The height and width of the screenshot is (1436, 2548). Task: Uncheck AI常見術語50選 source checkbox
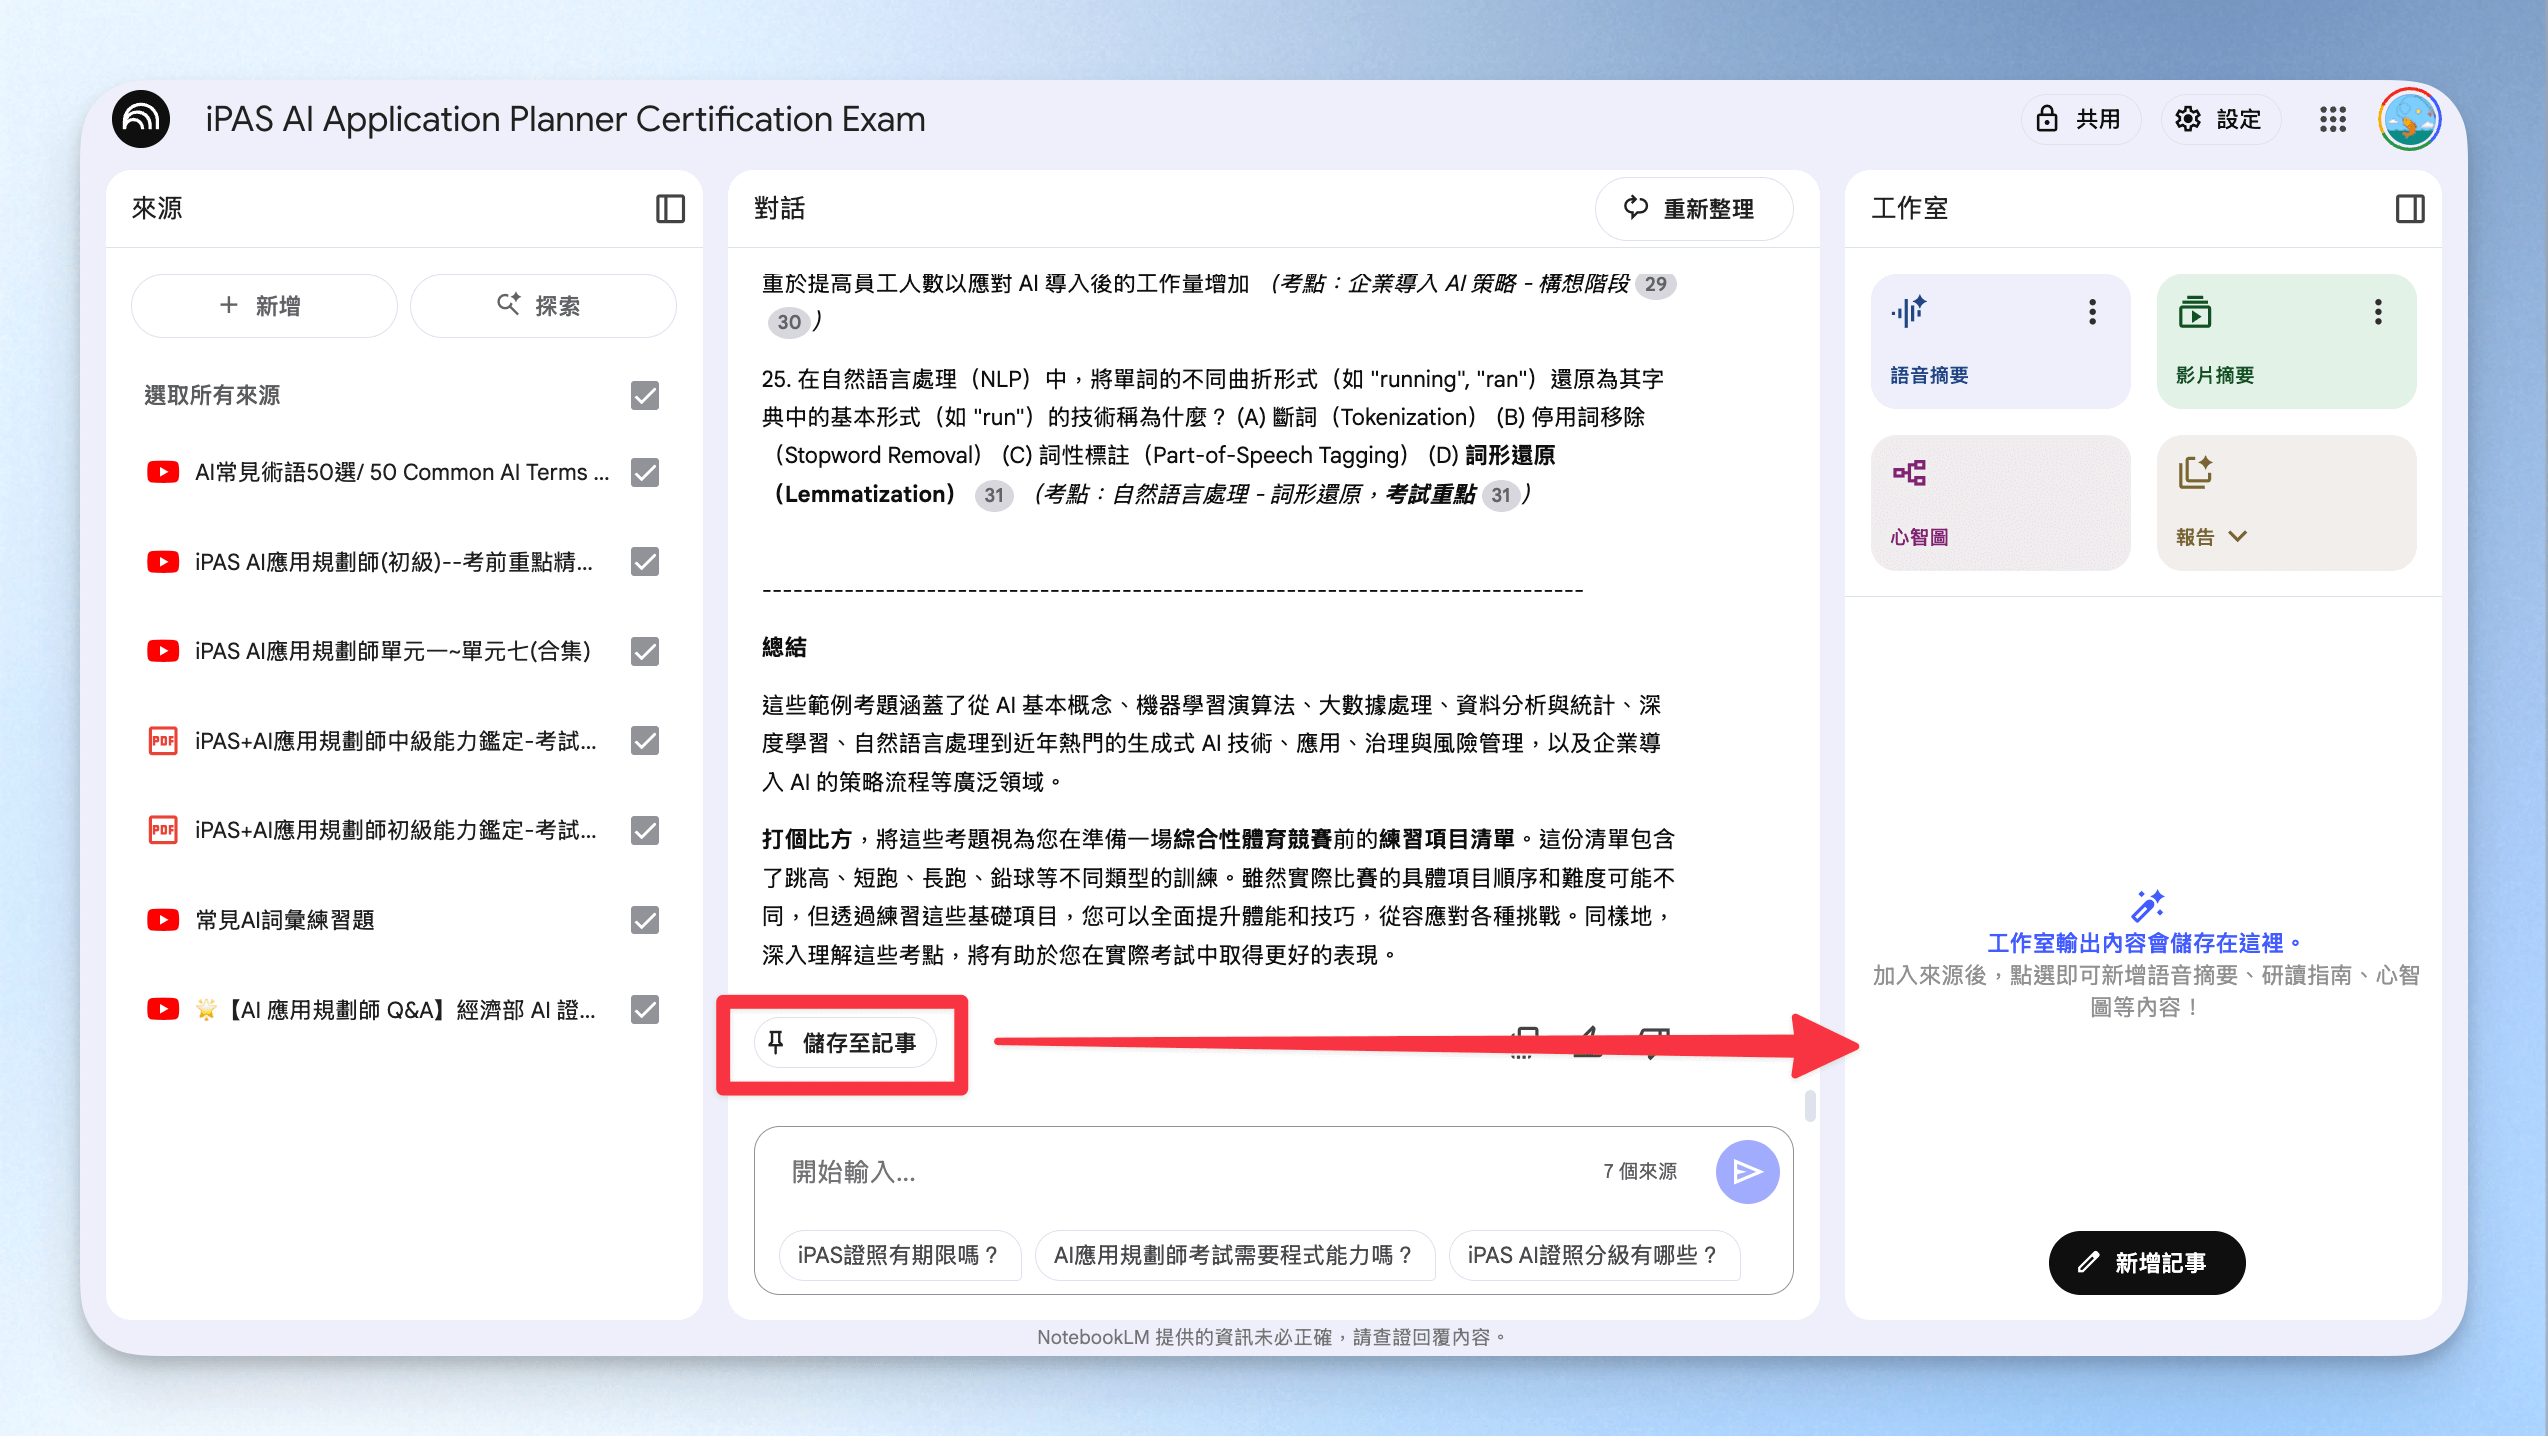(x=645, y=472)
